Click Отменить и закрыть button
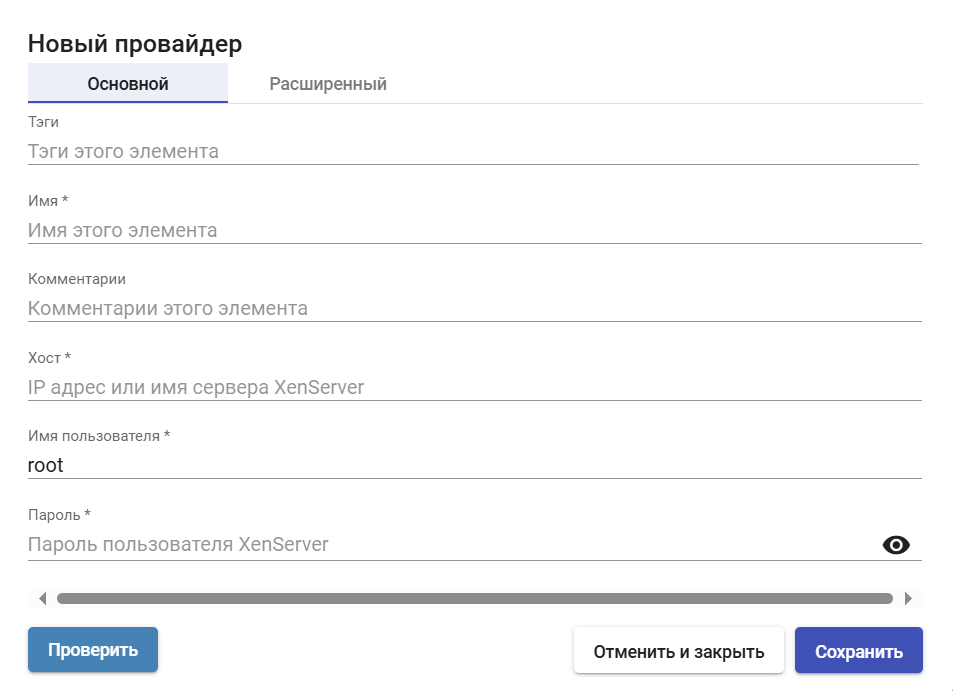The image size is (953, 691). (x=679, y=652)
